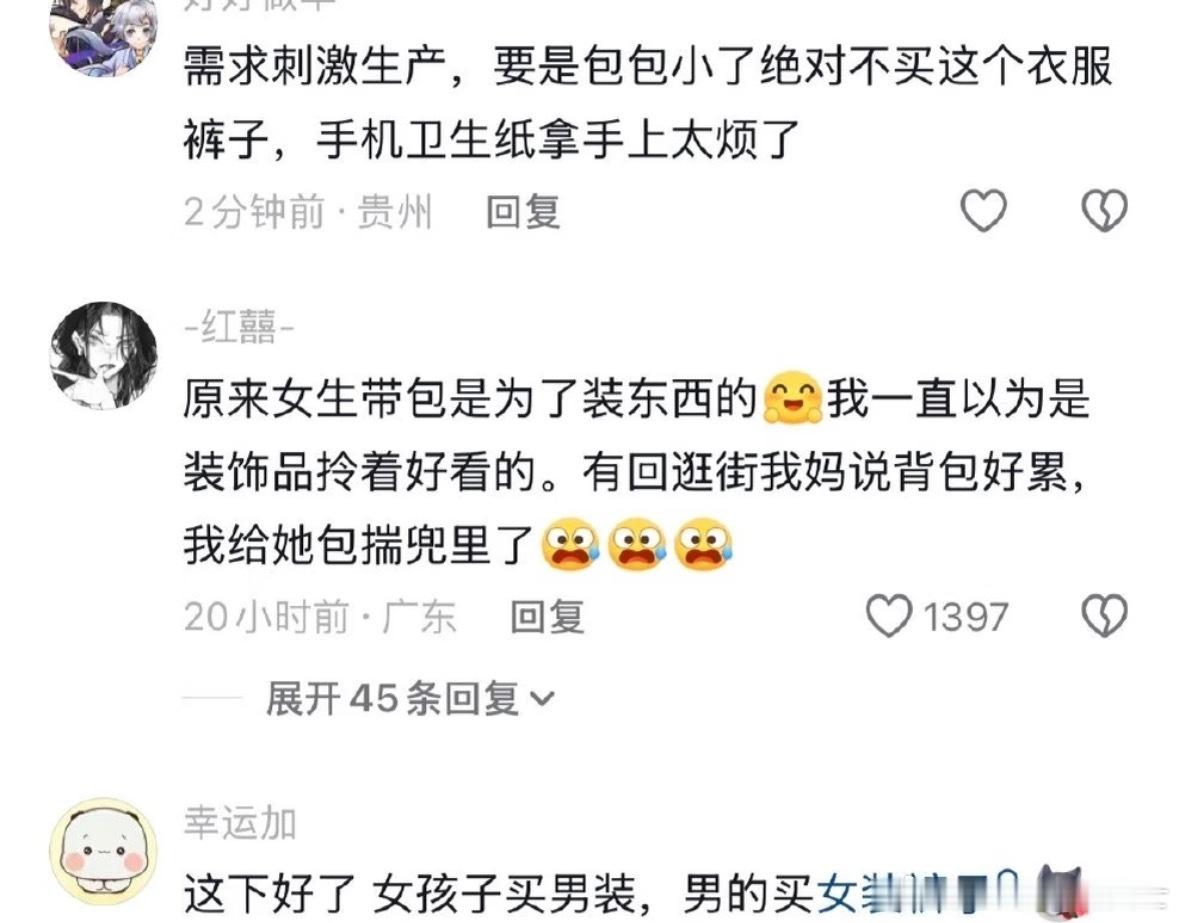Click the first scared crying emoji

[x=571, y=543]
